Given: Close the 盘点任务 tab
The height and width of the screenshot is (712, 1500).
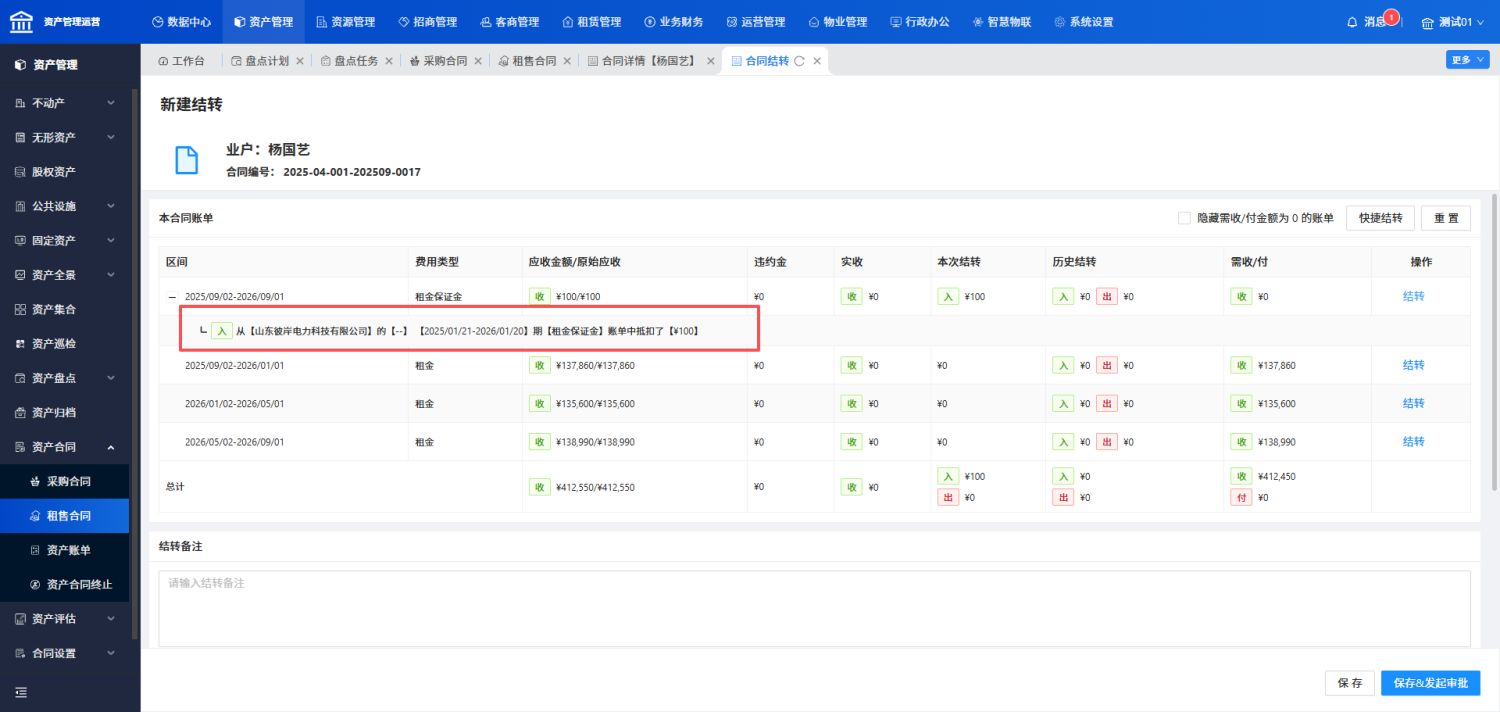Looking at the screenshot, I should click(x=389, y=61).
